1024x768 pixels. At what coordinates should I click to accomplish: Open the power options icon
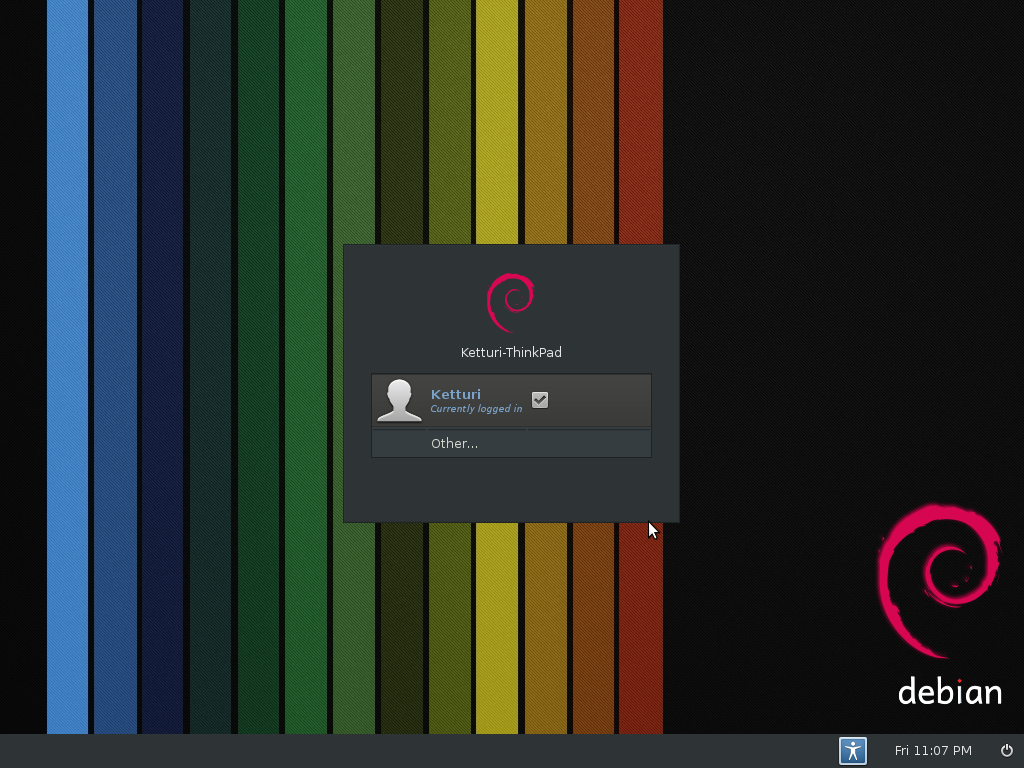[1007, 750]
